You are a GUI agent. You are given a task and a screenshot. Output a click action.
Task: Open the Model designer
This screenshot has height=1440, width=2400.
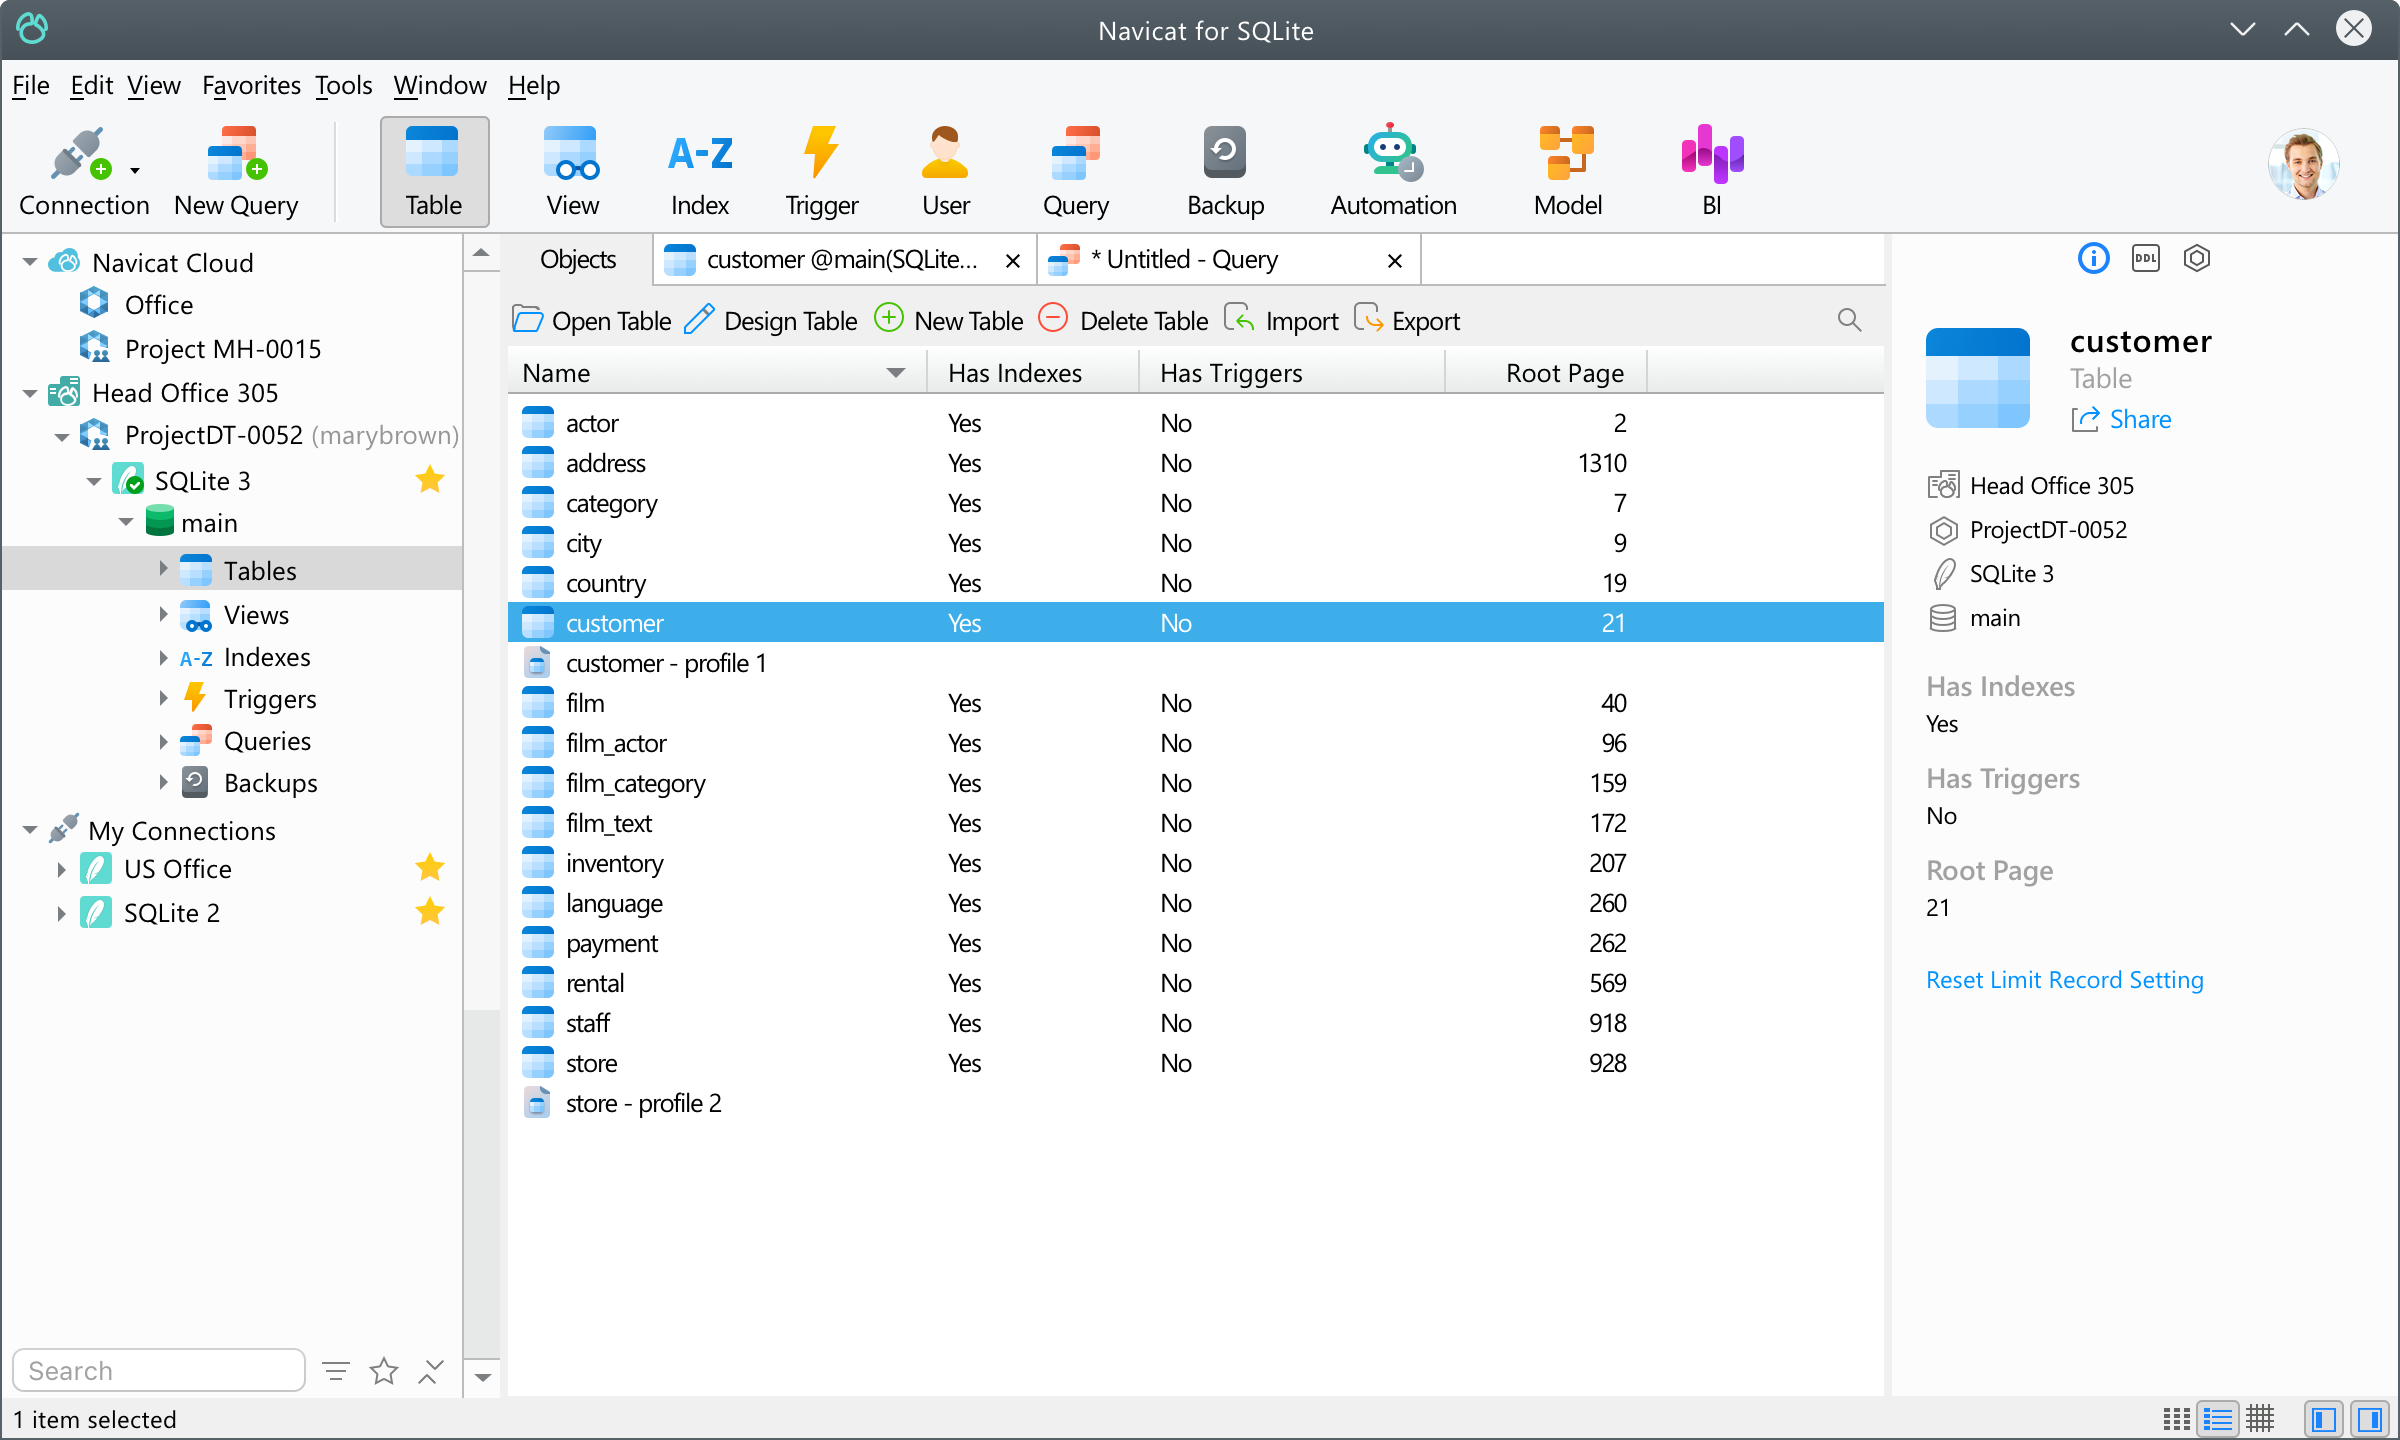(1566, 170)
